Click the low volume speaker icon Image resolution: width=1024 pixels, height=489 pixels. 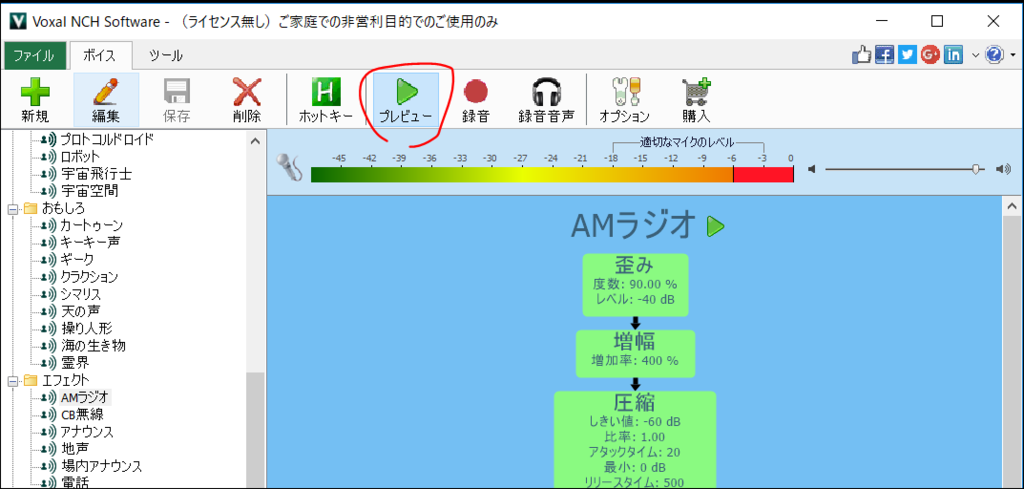click(812, 169)
